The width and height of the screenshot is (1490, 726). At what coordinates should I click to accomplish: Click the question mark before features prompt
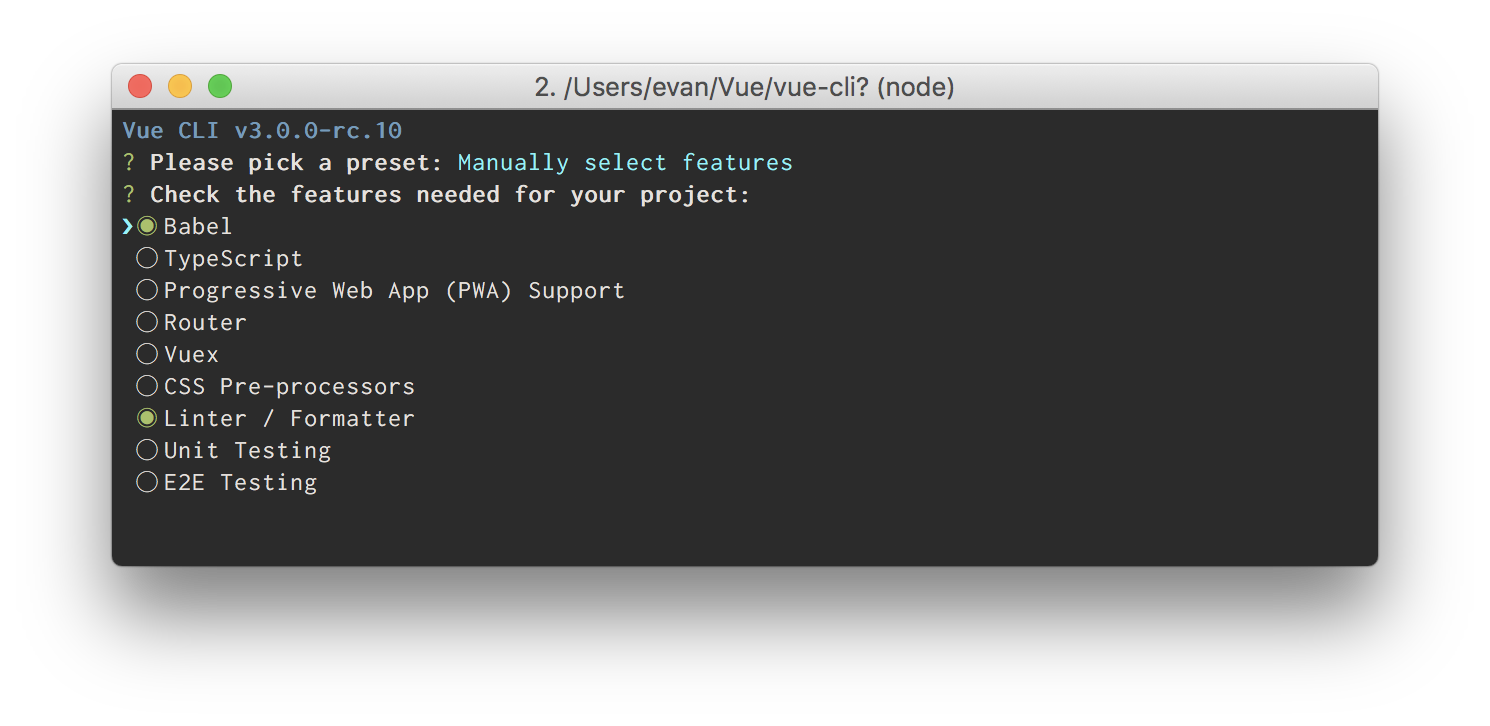click(x=129, y=194)
